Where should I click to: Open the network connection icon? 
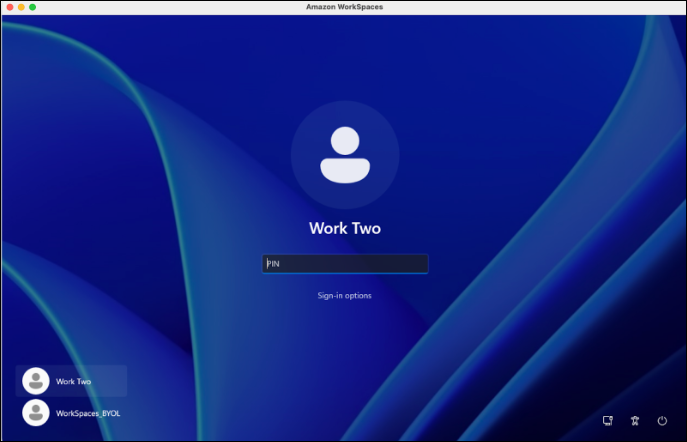pyautogui.click(x=607, y=421)
